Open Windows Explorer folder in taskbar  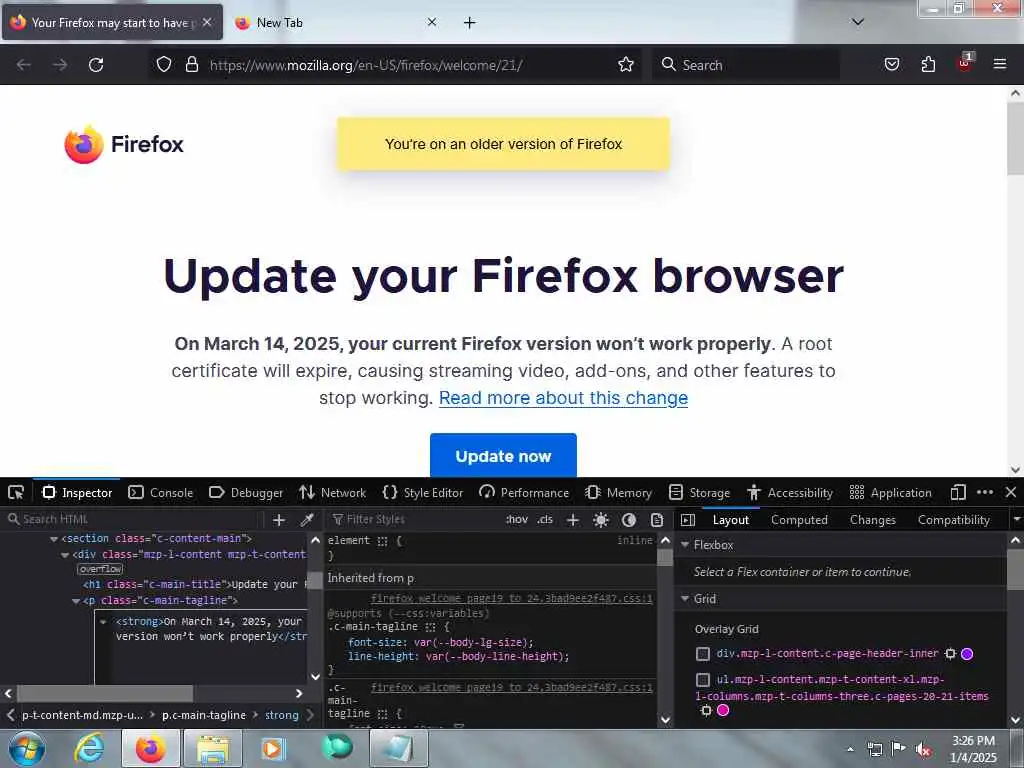(x=213, y=748)
